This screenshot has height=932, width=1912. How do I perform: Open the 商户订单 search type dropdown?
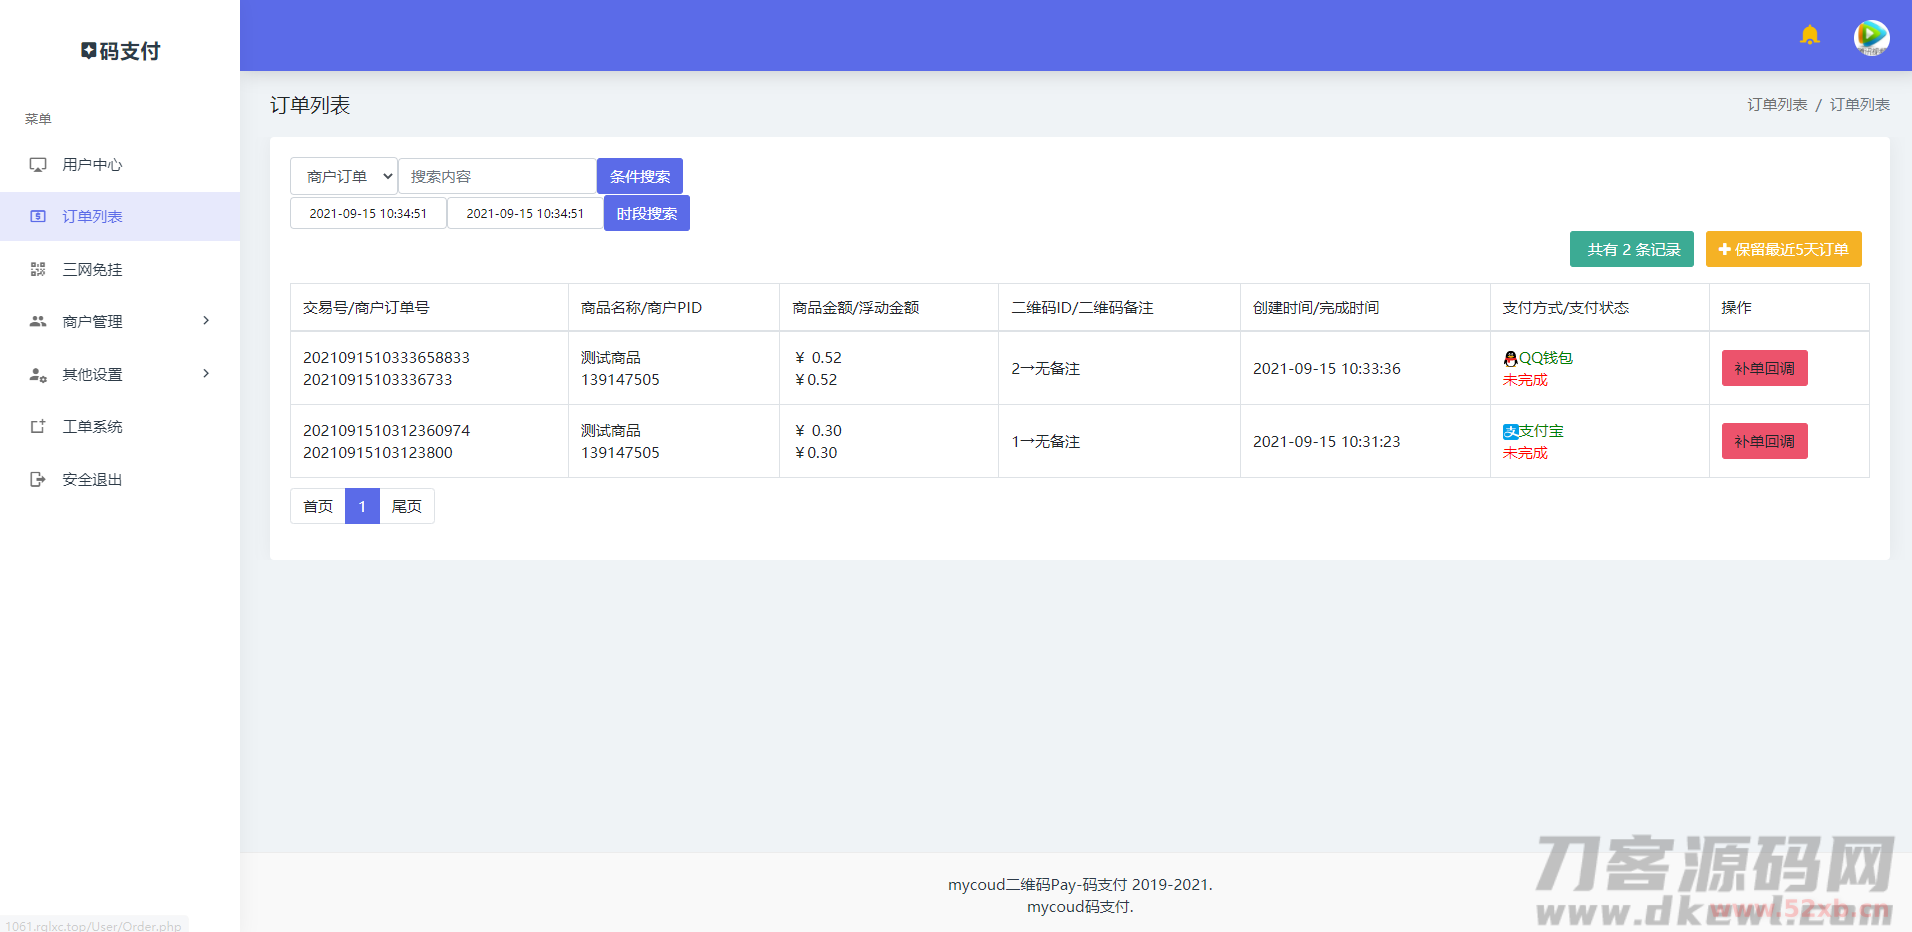tap(344, 177)
